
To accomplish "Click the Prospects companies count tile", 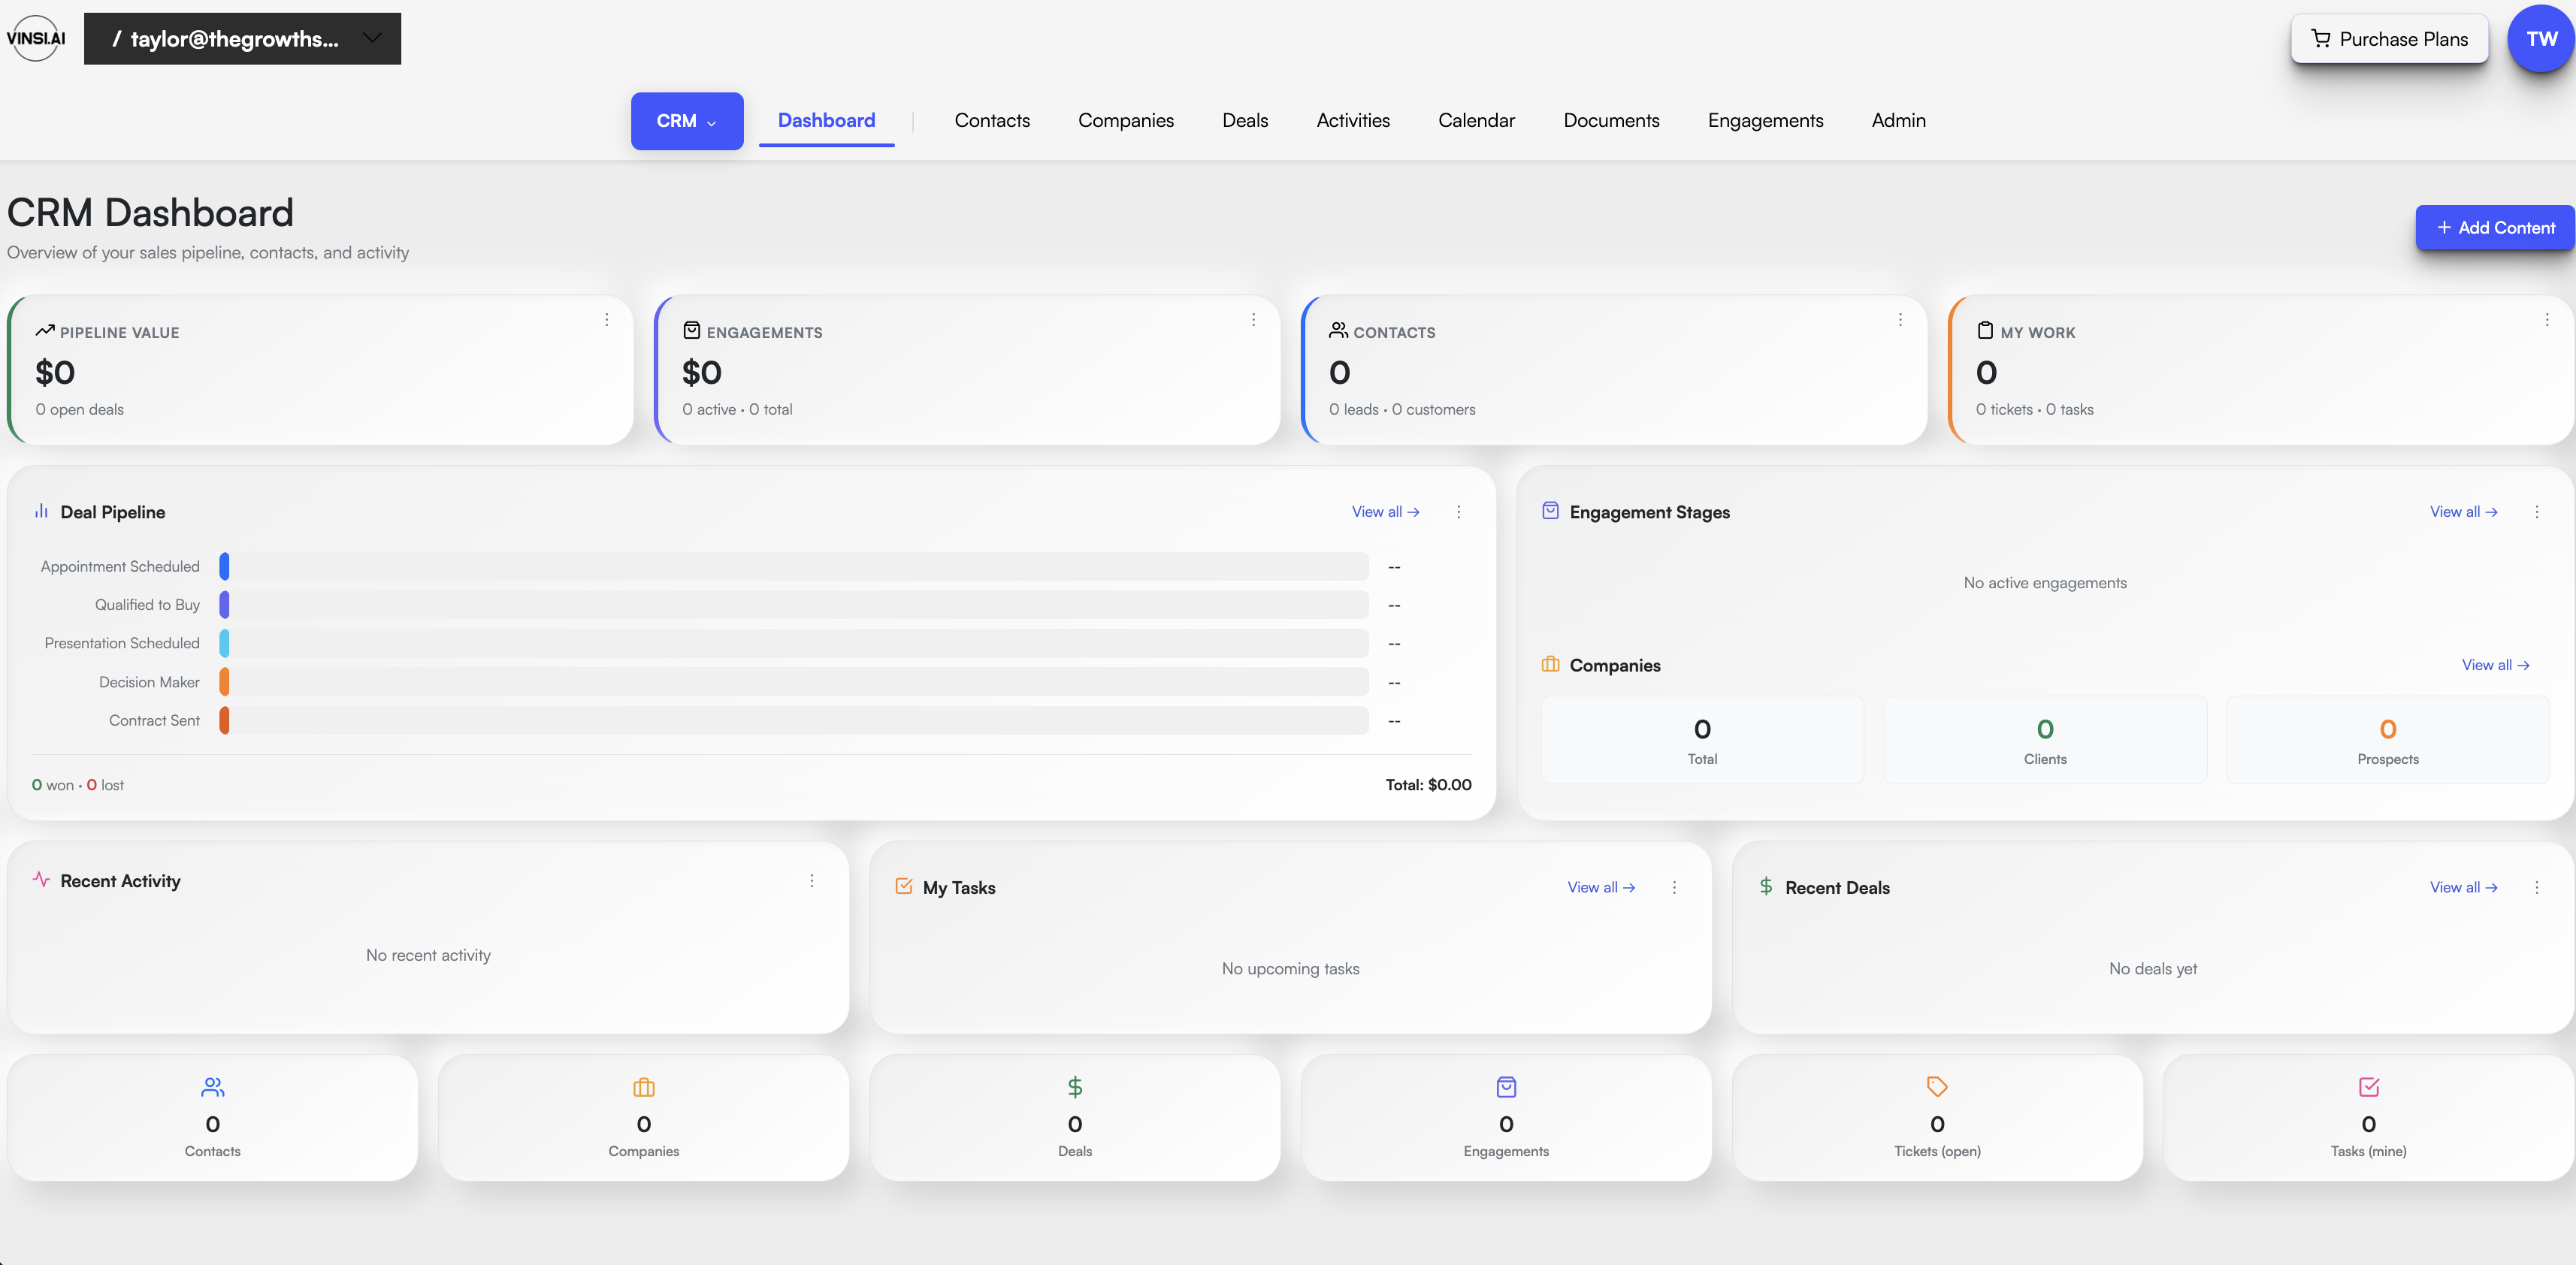I will (2388, 740).
